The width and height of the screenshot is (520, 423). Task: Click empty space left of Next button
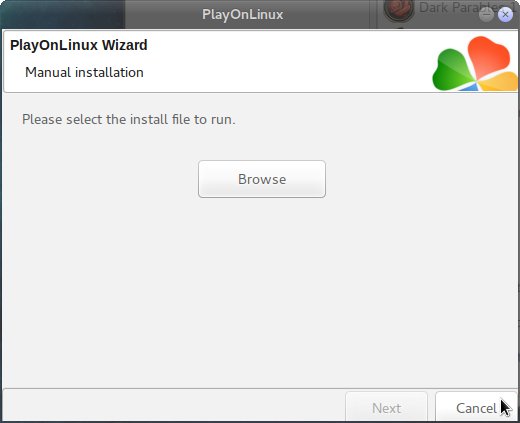173,405
